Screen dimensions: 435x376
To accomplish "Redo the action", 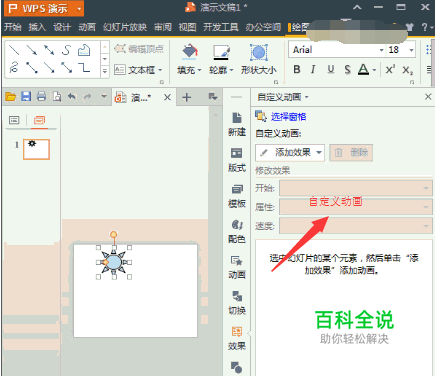I will (x=87, y=97).
